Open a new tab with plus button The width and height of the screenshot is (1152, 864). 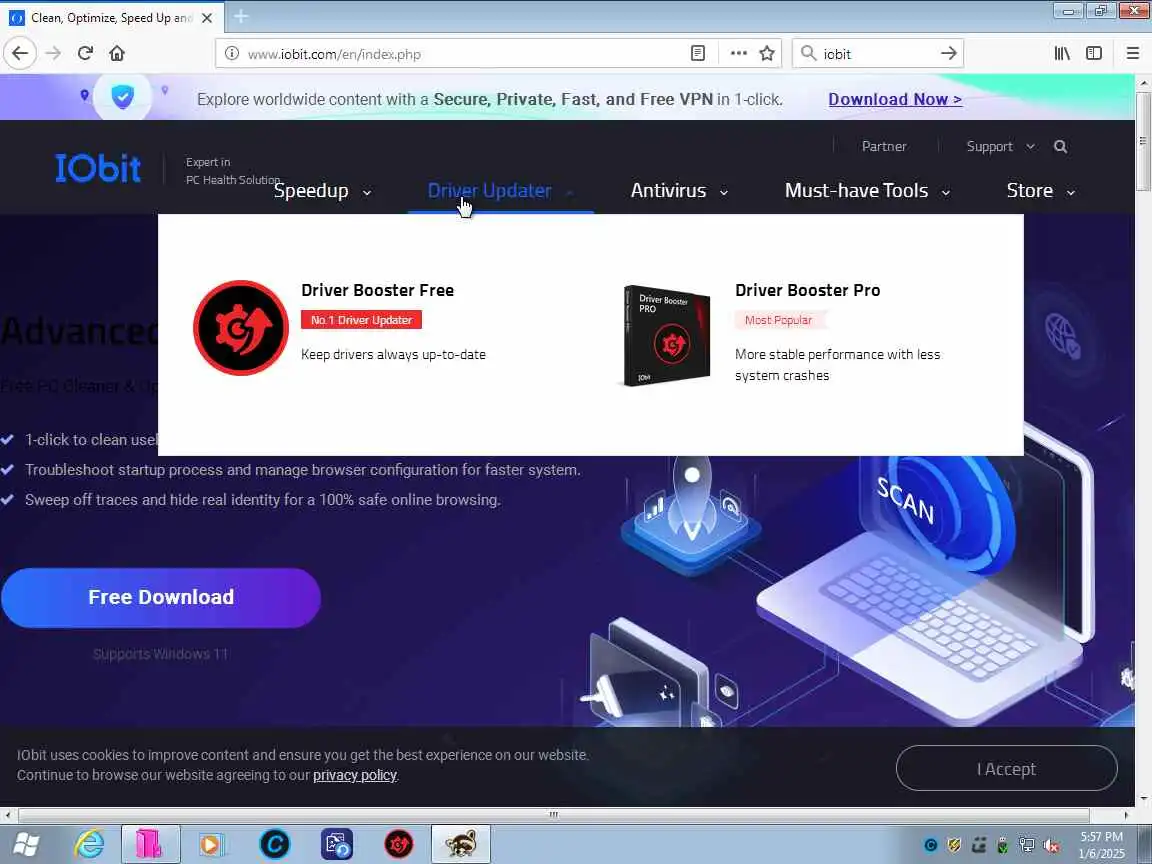pyautogui.click(x=241, y=17)
